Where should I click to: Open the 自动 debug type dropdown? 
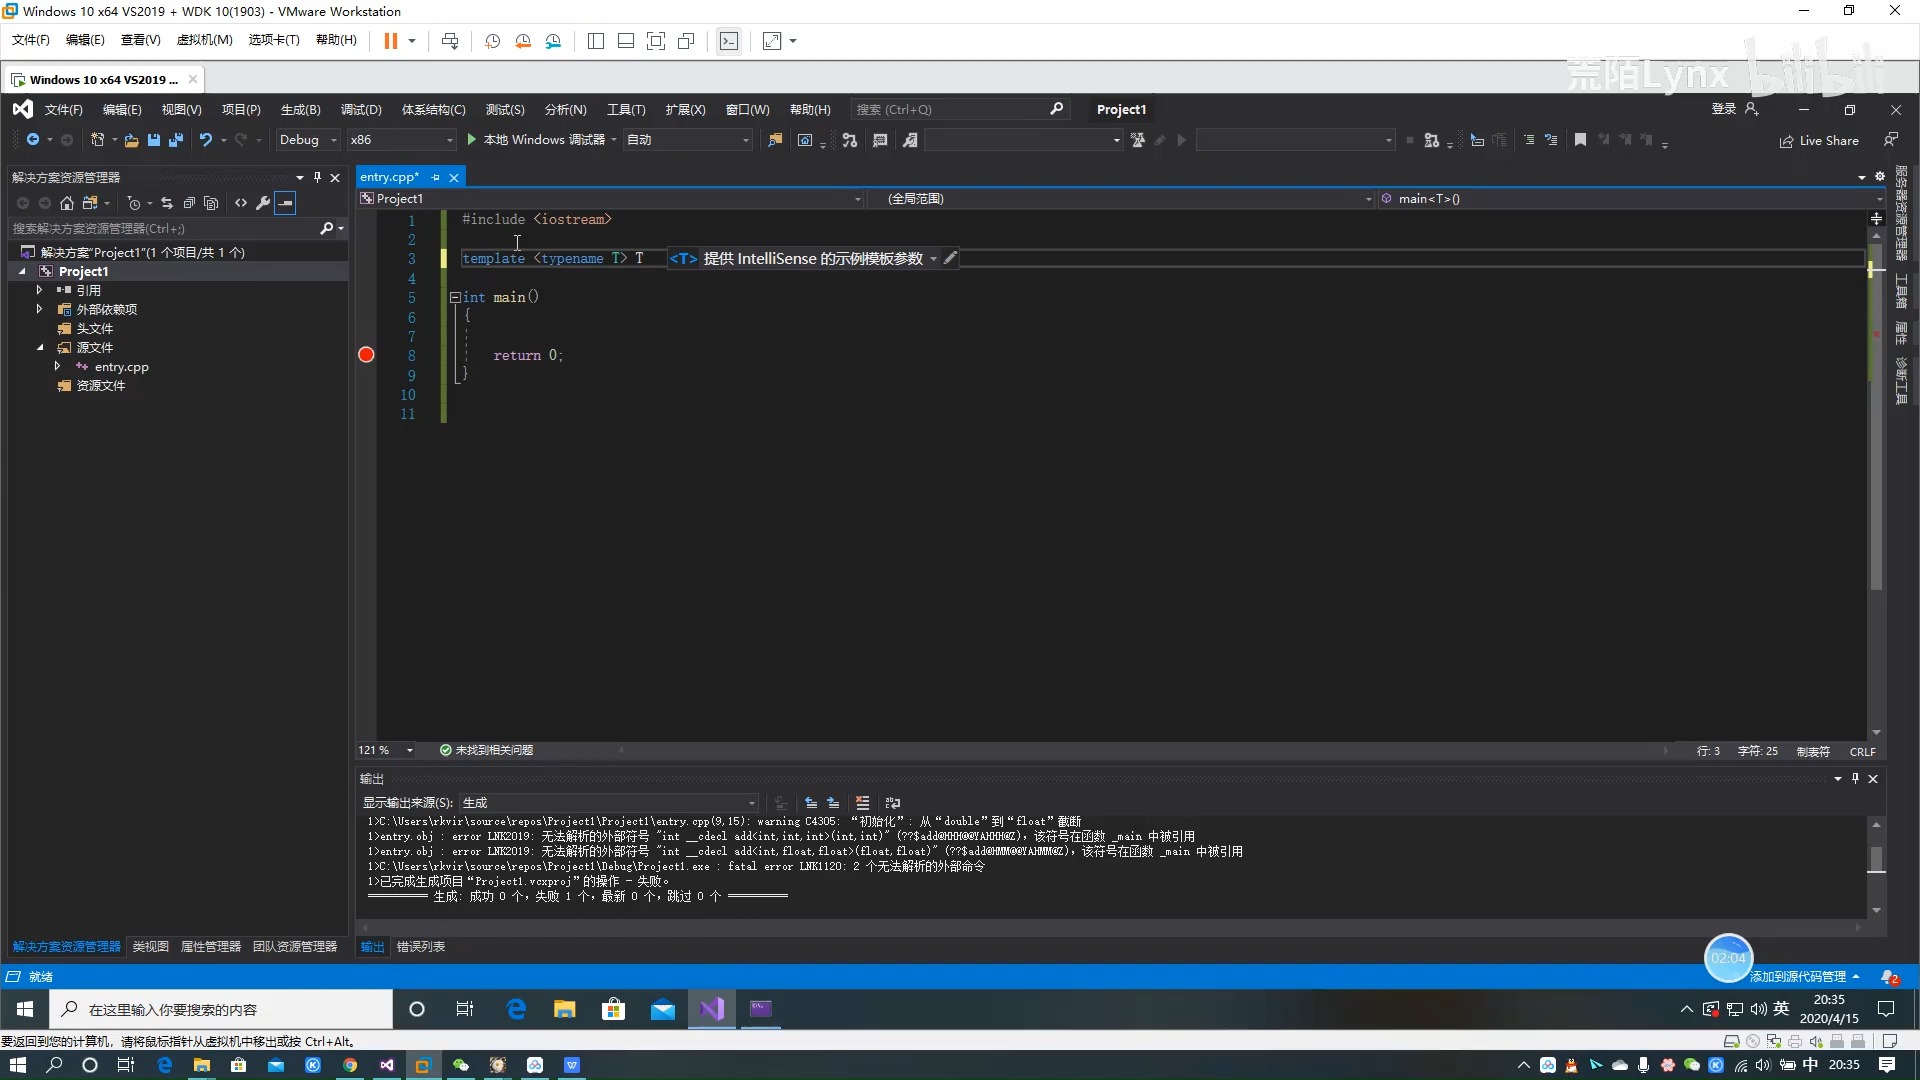(688, 140)
